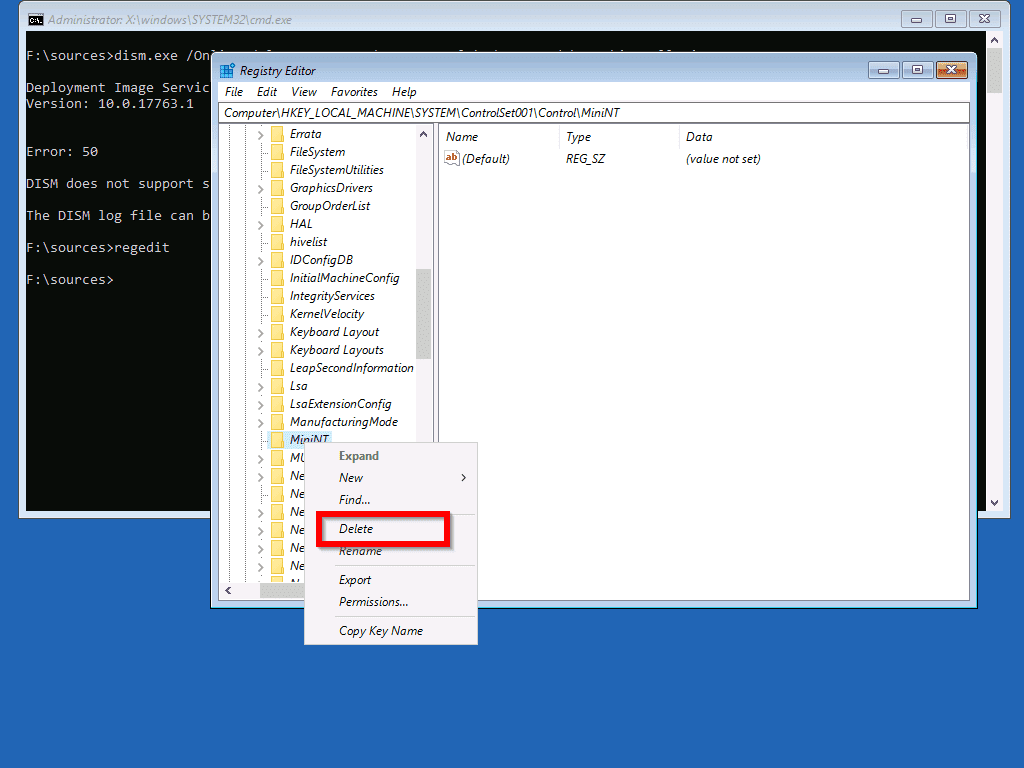Image resolution: width=1024 pixels, height=768 pixels.
Task: Click the KernelVelocity folder icon
Action: (x=277, y=314)
